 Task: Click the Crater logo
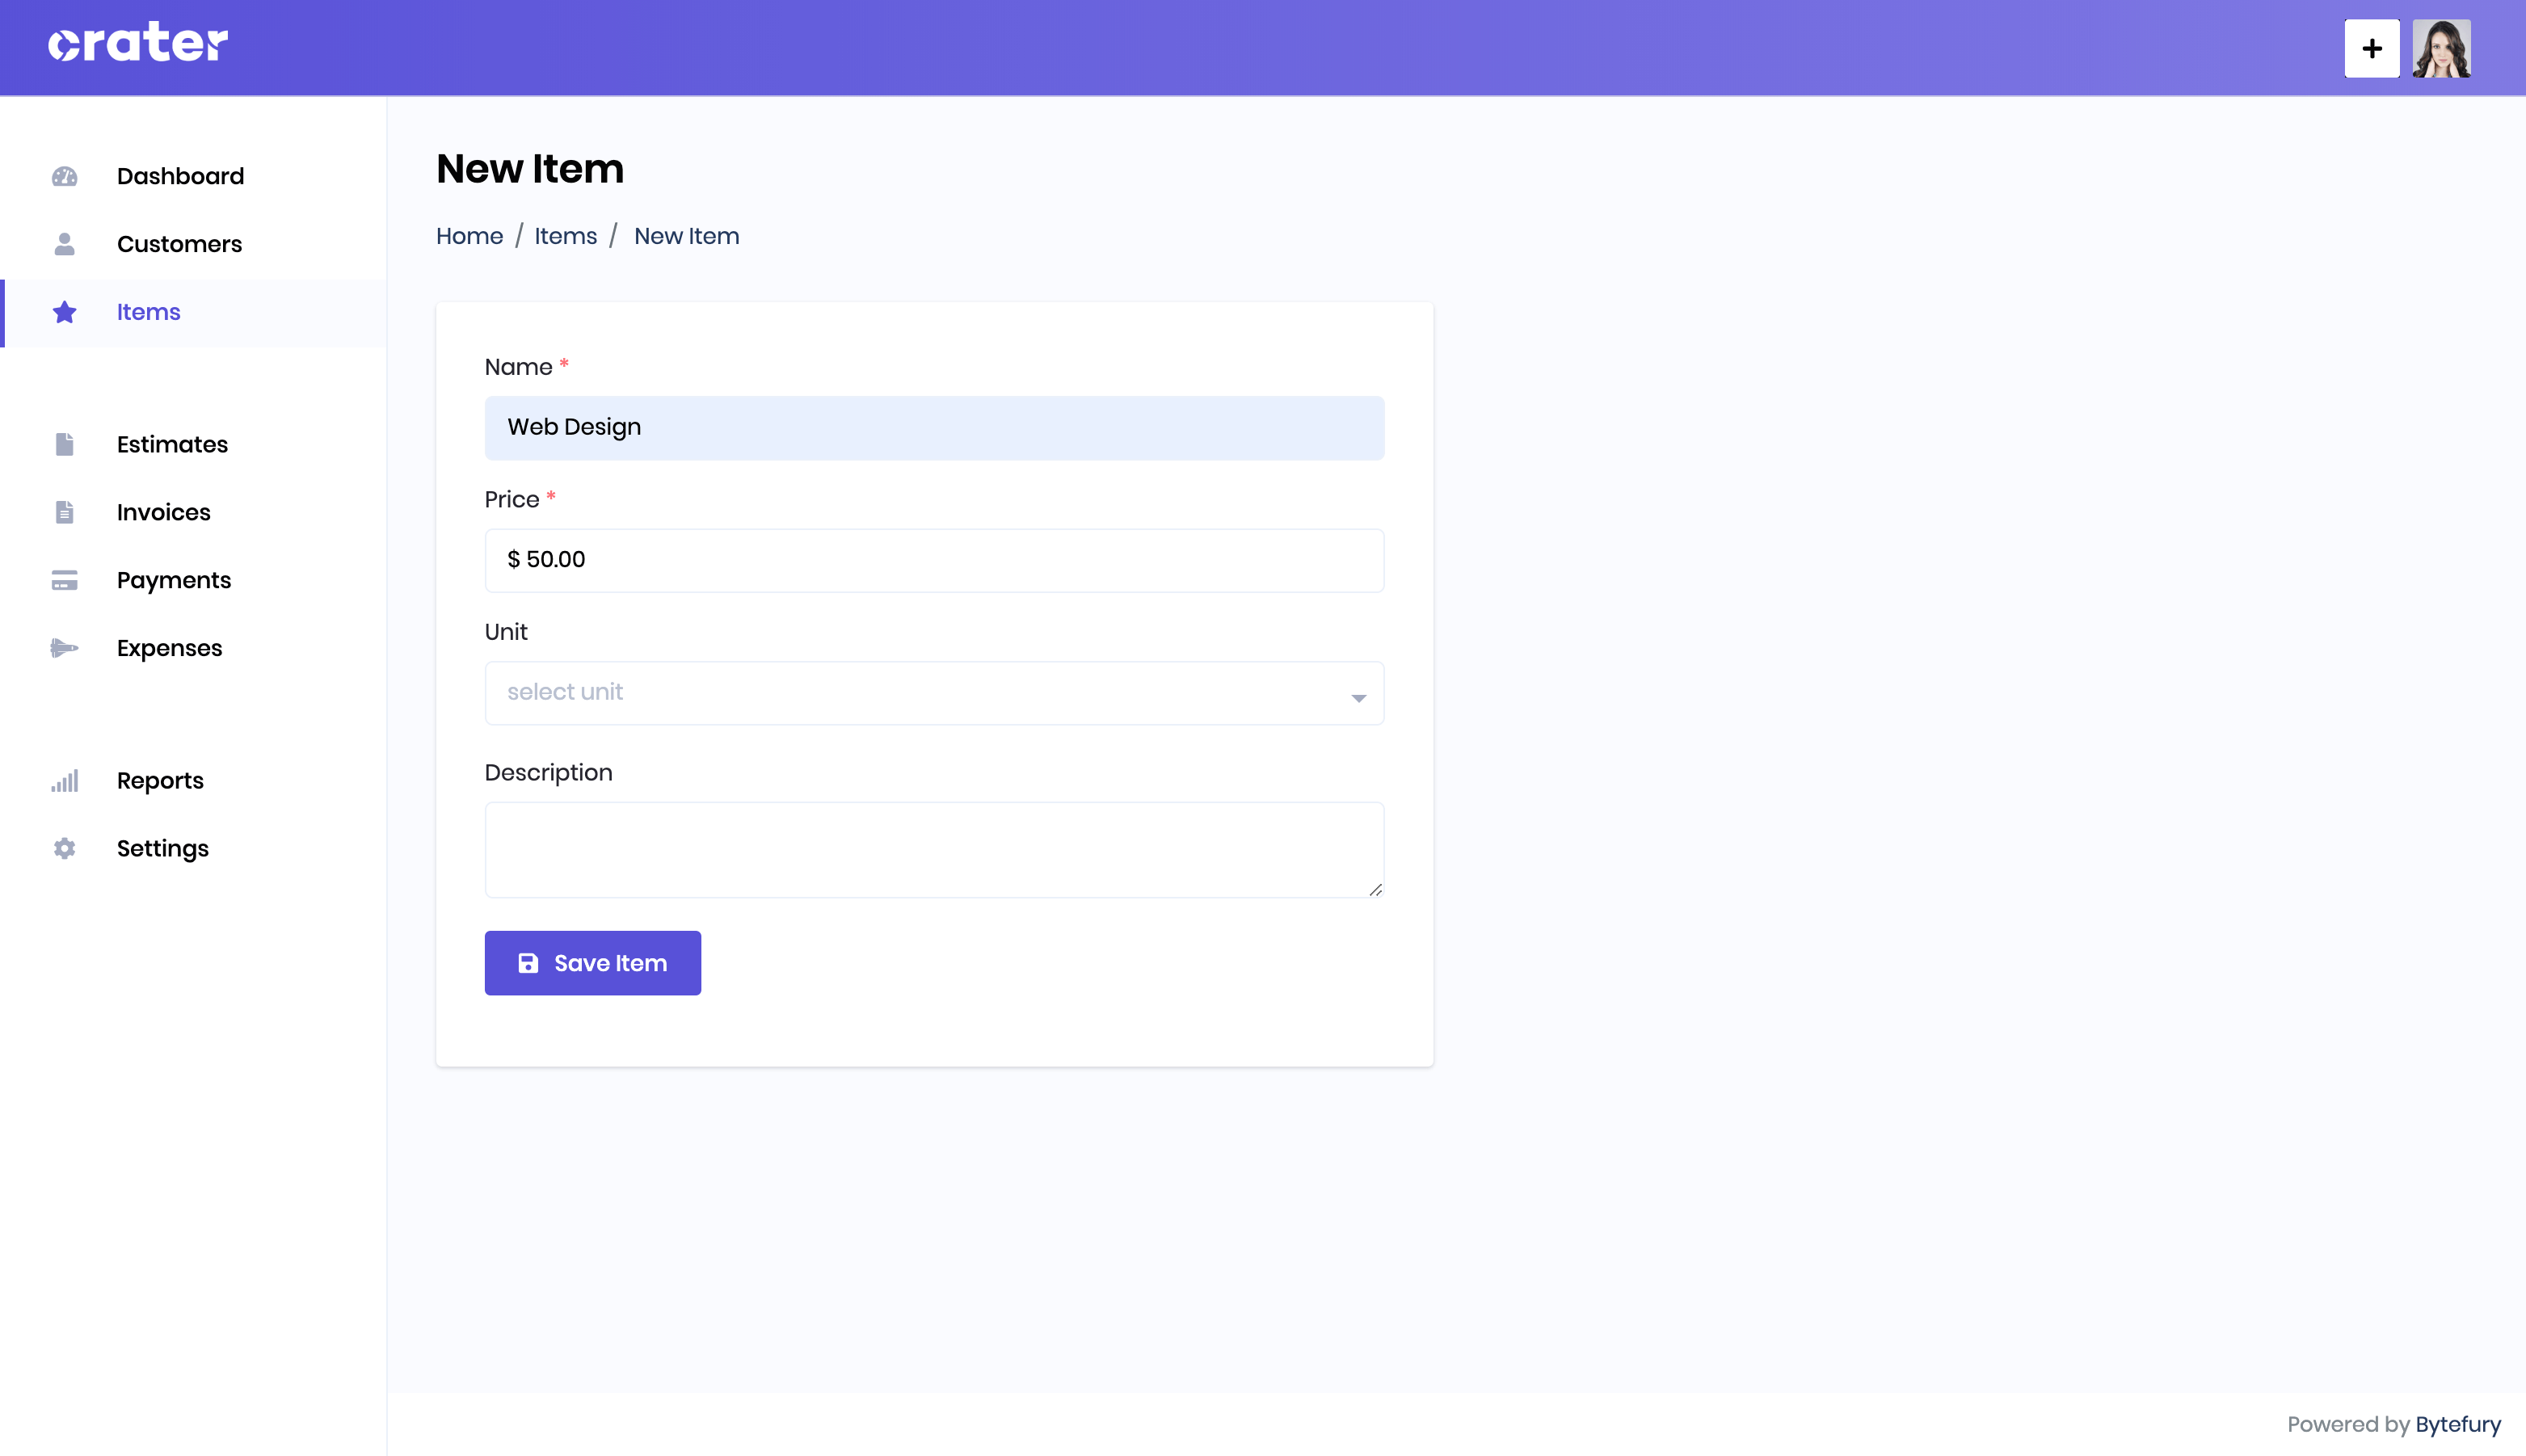[x=138, y=43]
